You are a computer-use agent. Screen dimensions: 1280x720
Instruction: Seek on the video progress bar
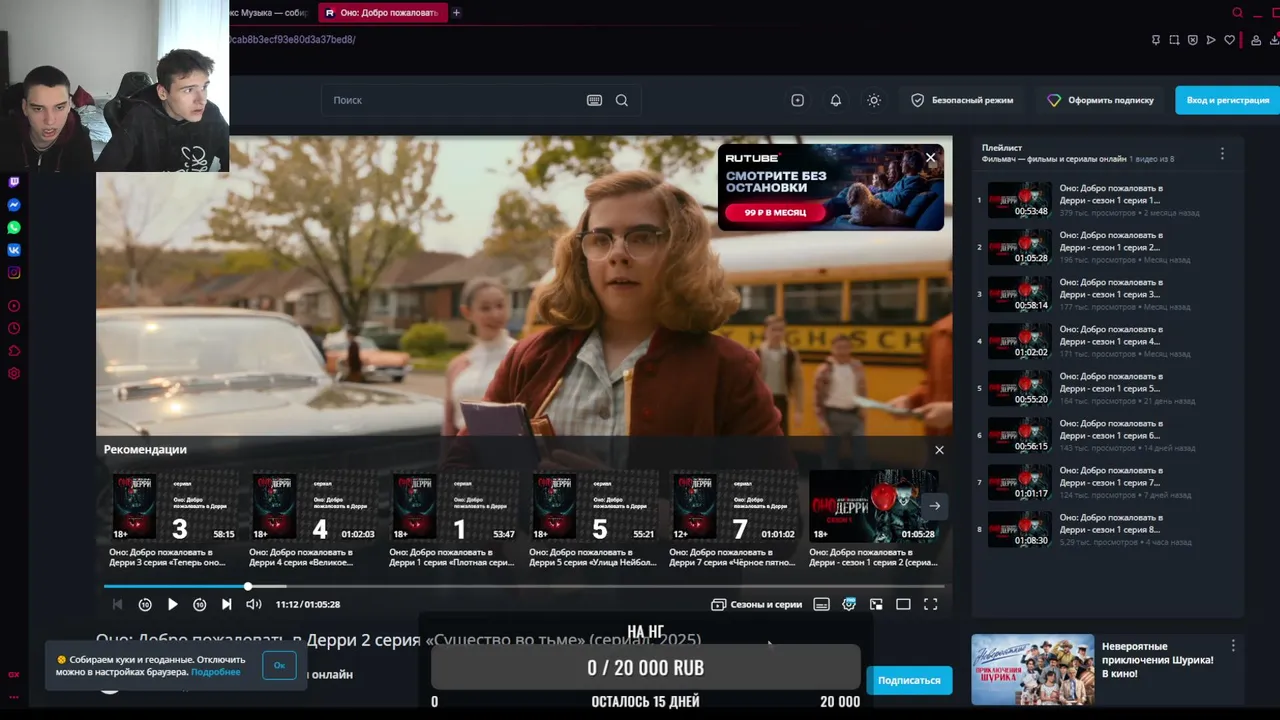tap(524, 586)
